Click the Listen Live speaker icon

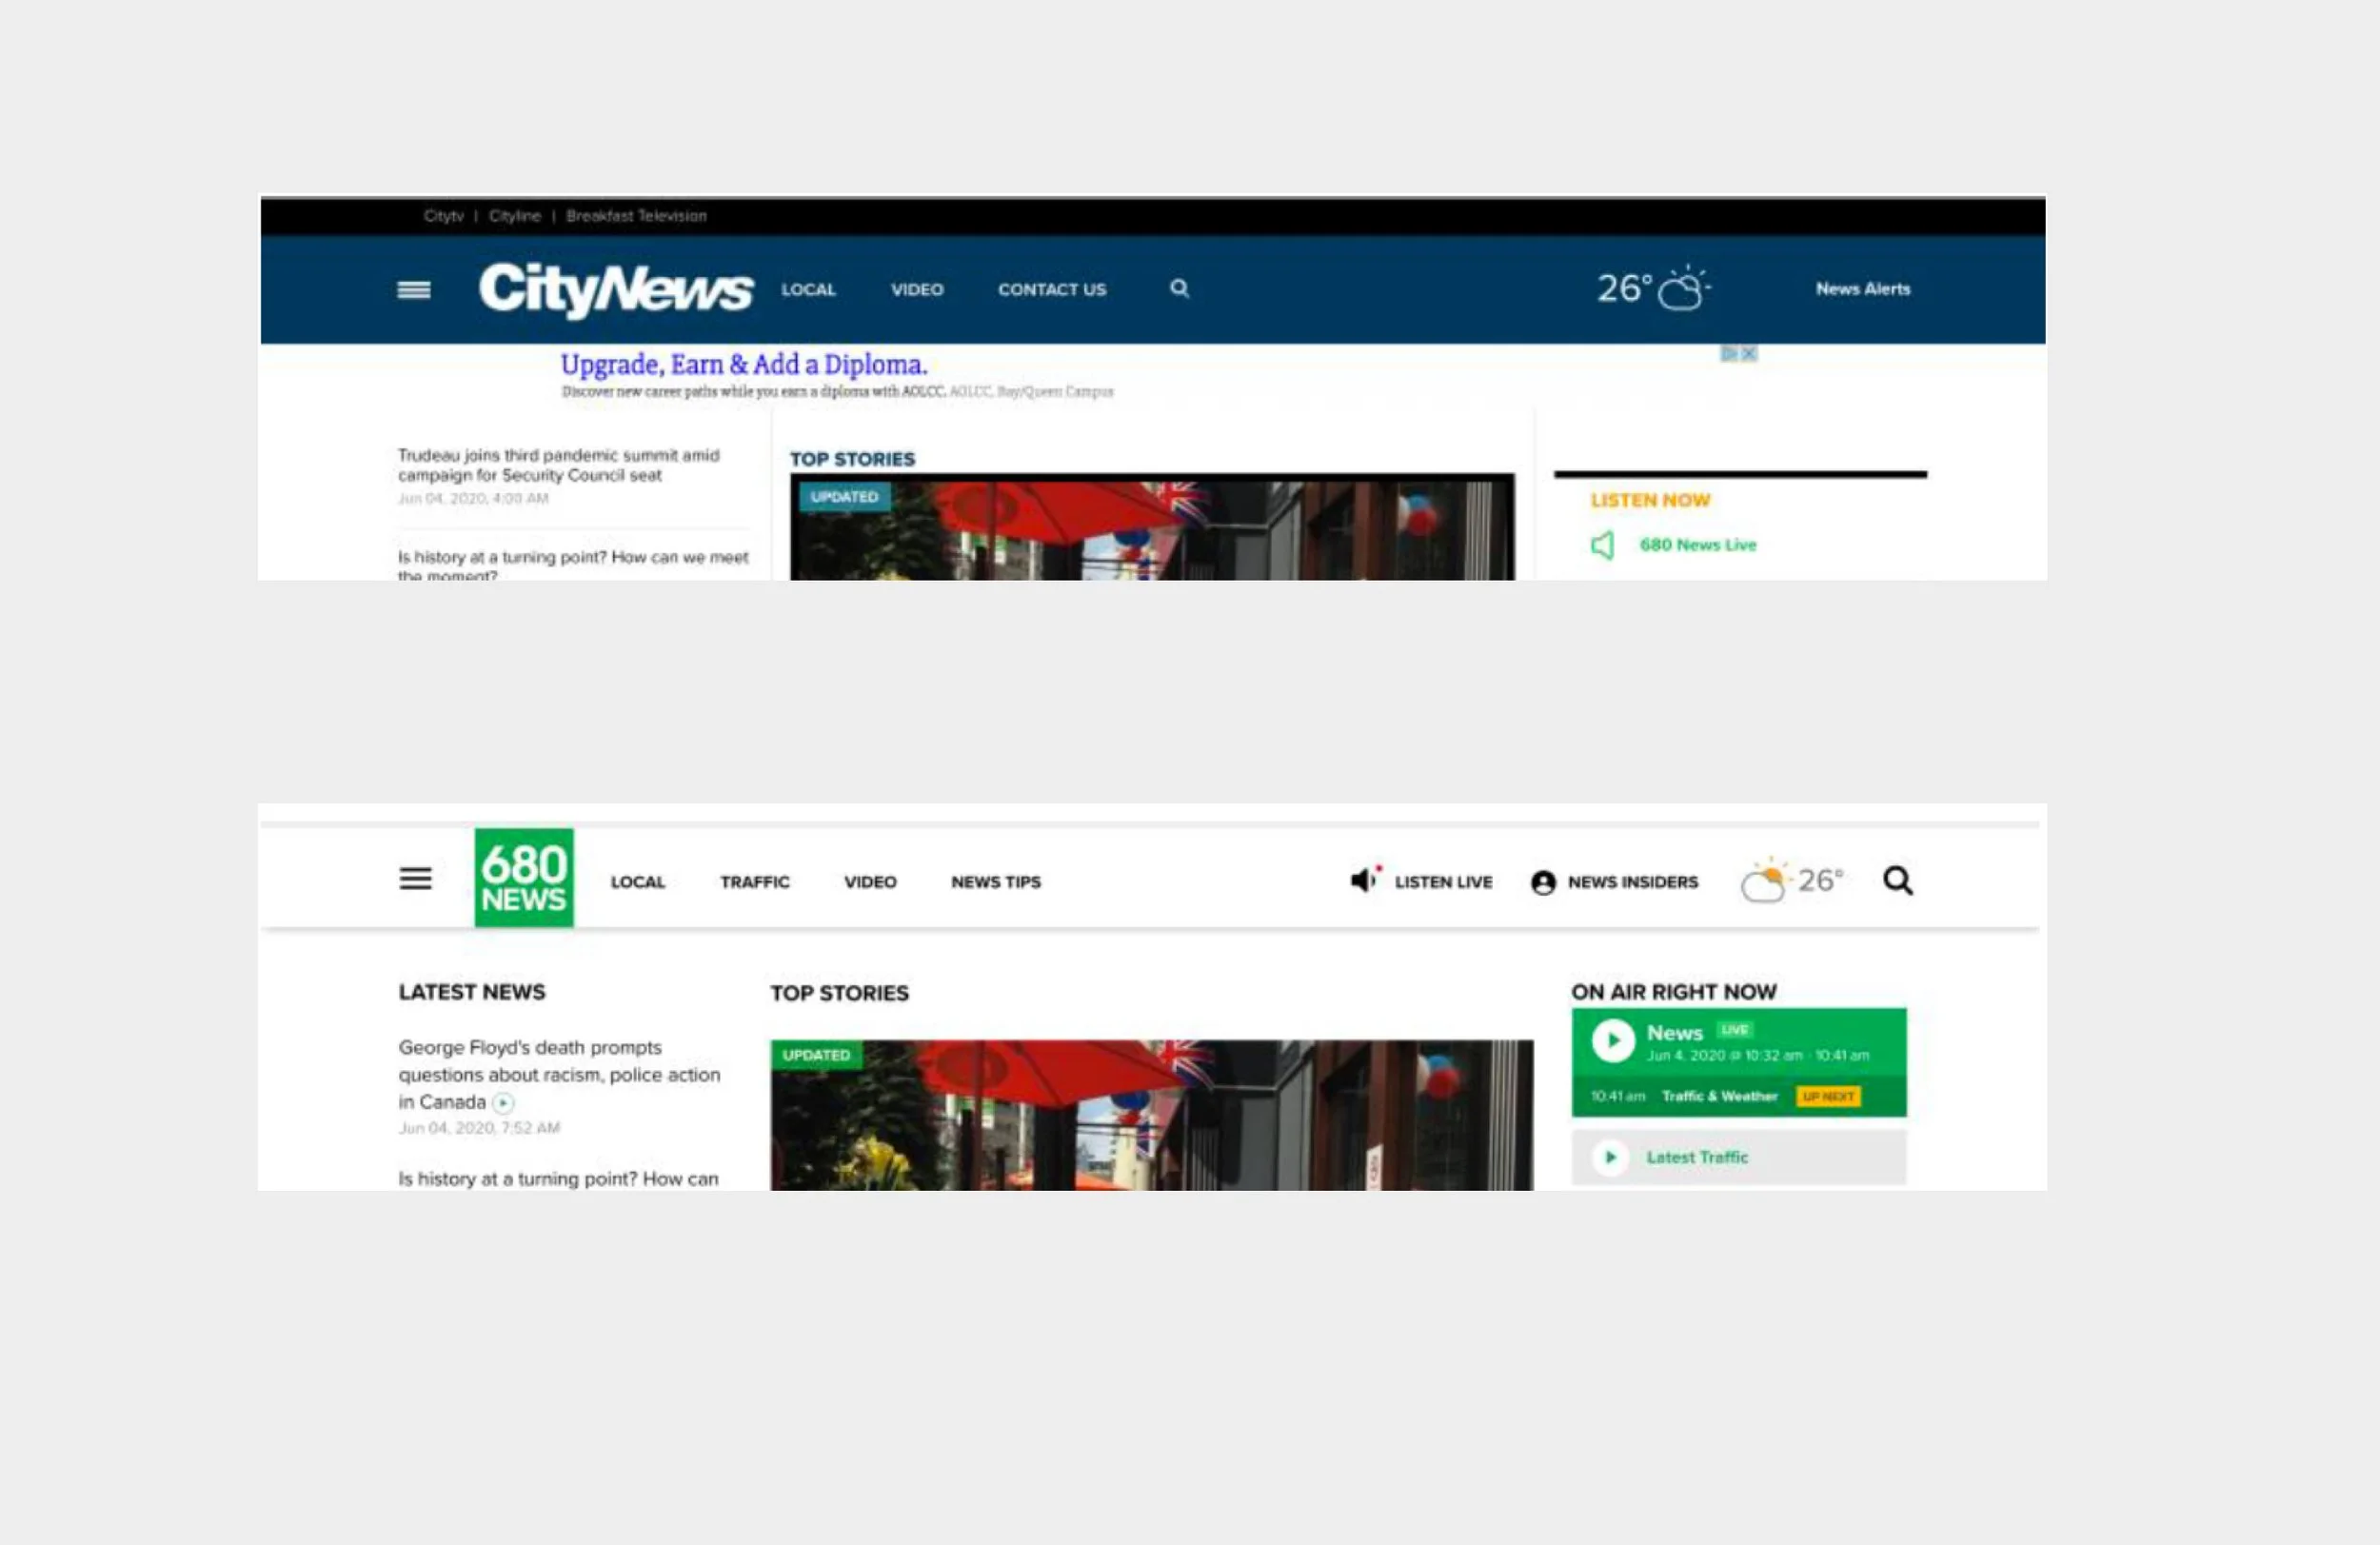coord(1364,880)
